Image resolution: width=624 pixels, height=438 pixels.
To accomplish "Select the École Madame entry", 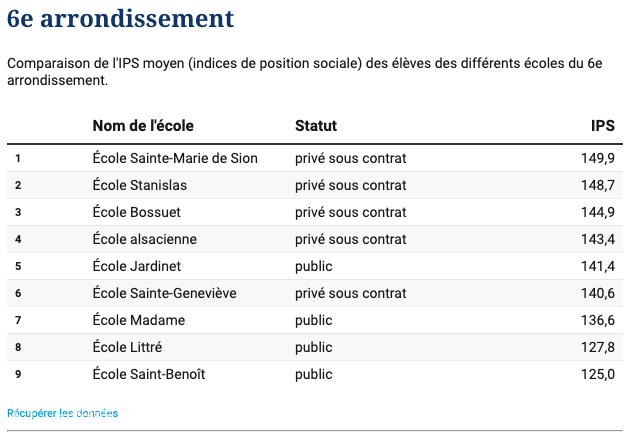I will 315,321.
